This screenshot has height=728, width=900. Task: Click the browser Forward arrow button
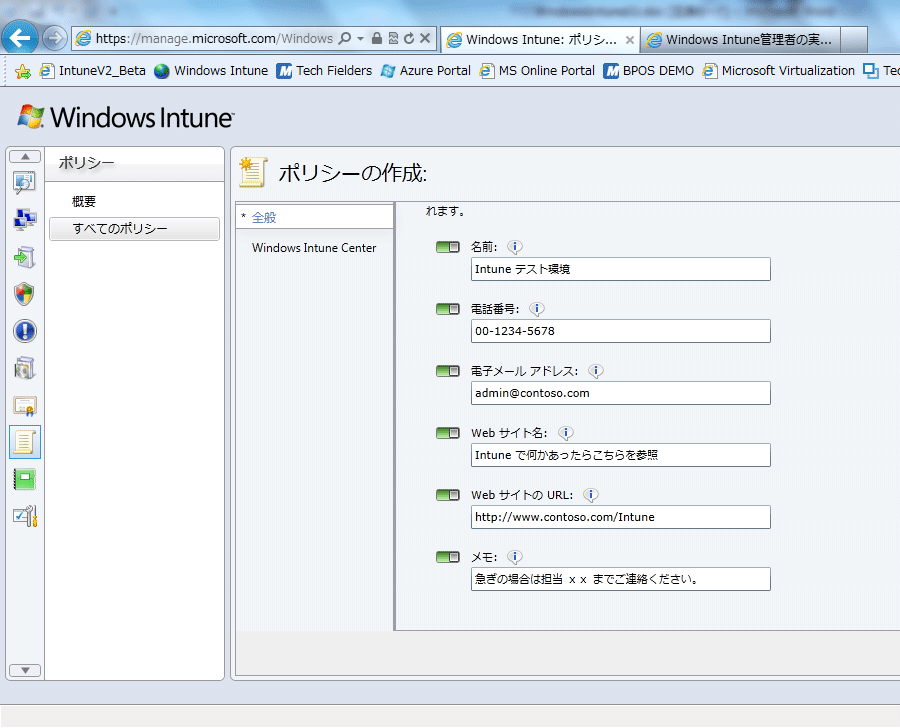tap(55, 38)
